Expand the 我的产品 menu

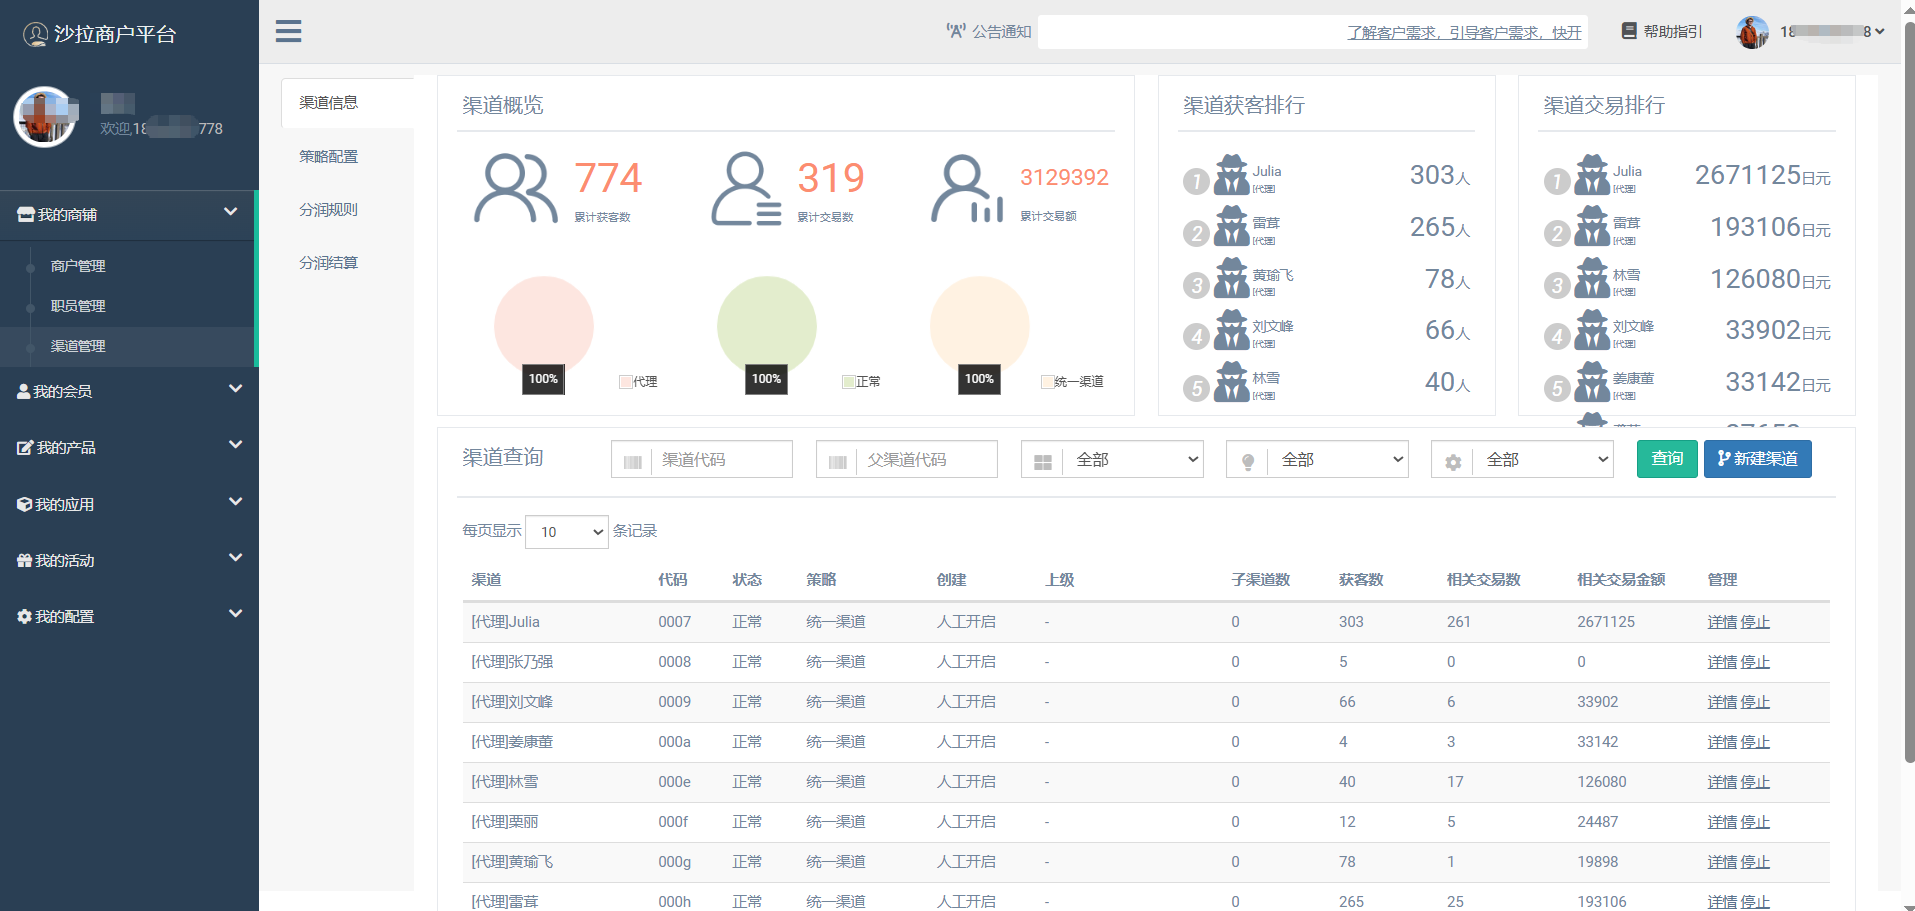pyautogui.click(x=128, y=447)
